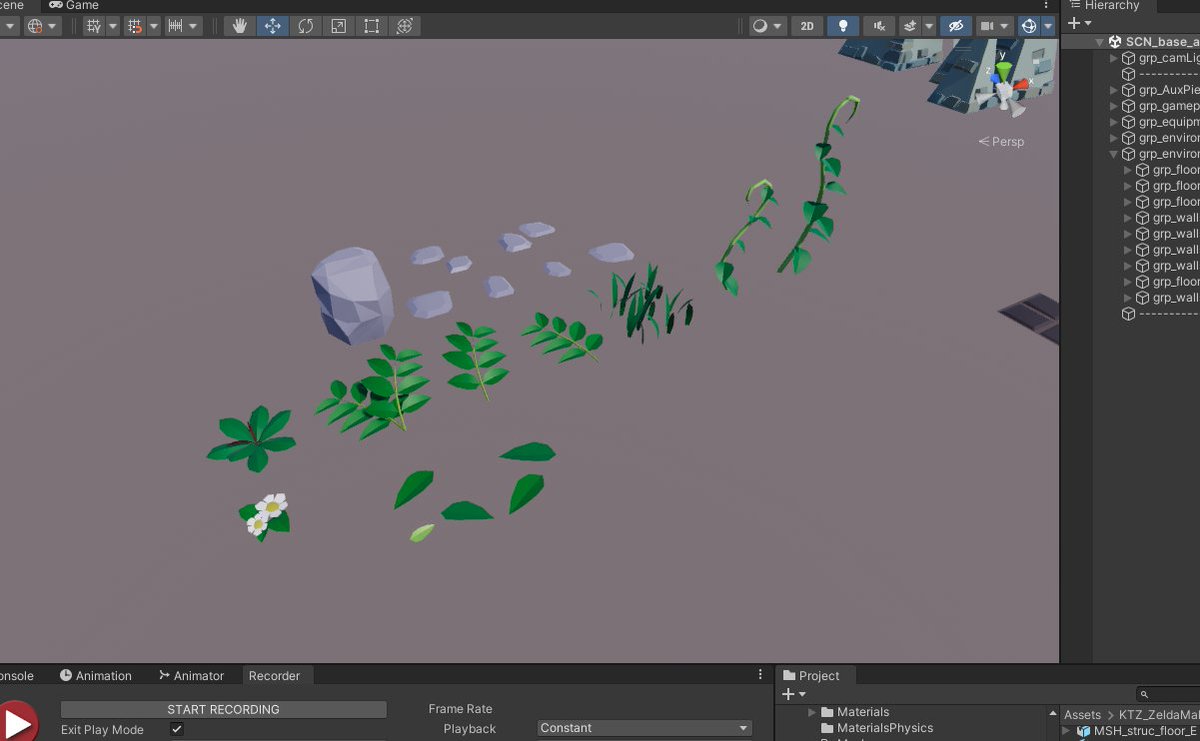Viewport: 1200px width, 741px height.
Task: Click the cube icon next to grp_camLig
Action: tap(1128, 58)
